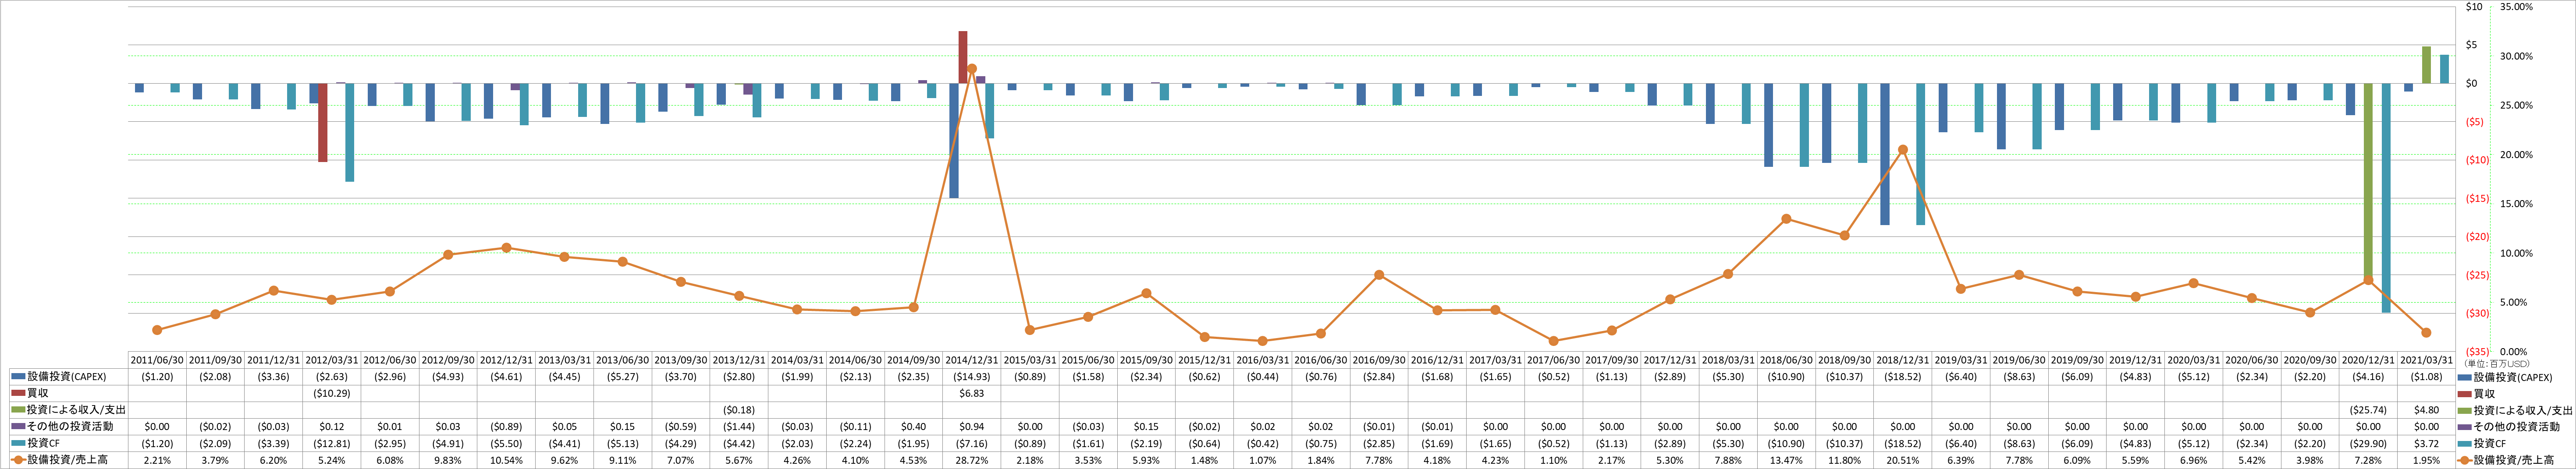Click the 2011/06/30 column header
2576x469 pixels.
[x=157, y=360]
